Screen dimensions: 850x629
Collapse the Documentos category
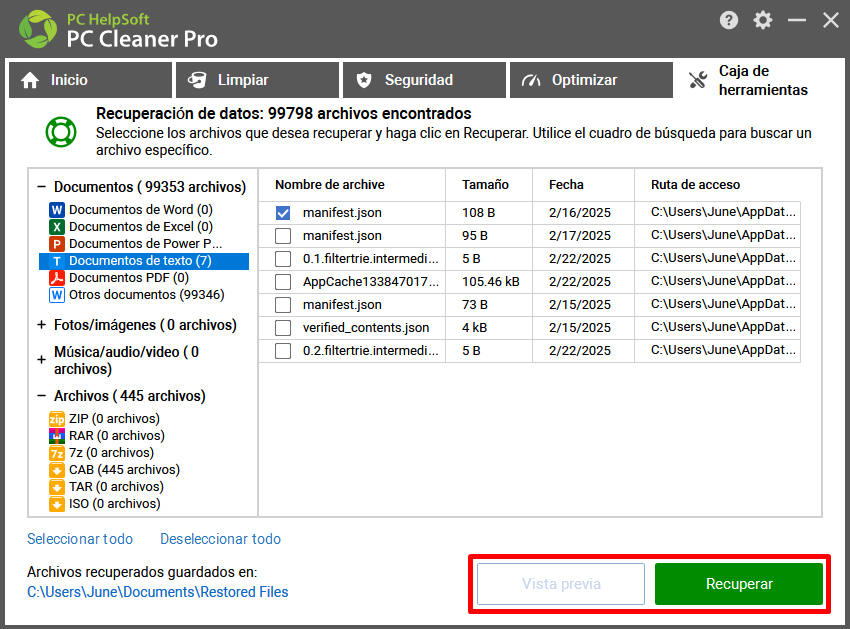coord(42,187)
